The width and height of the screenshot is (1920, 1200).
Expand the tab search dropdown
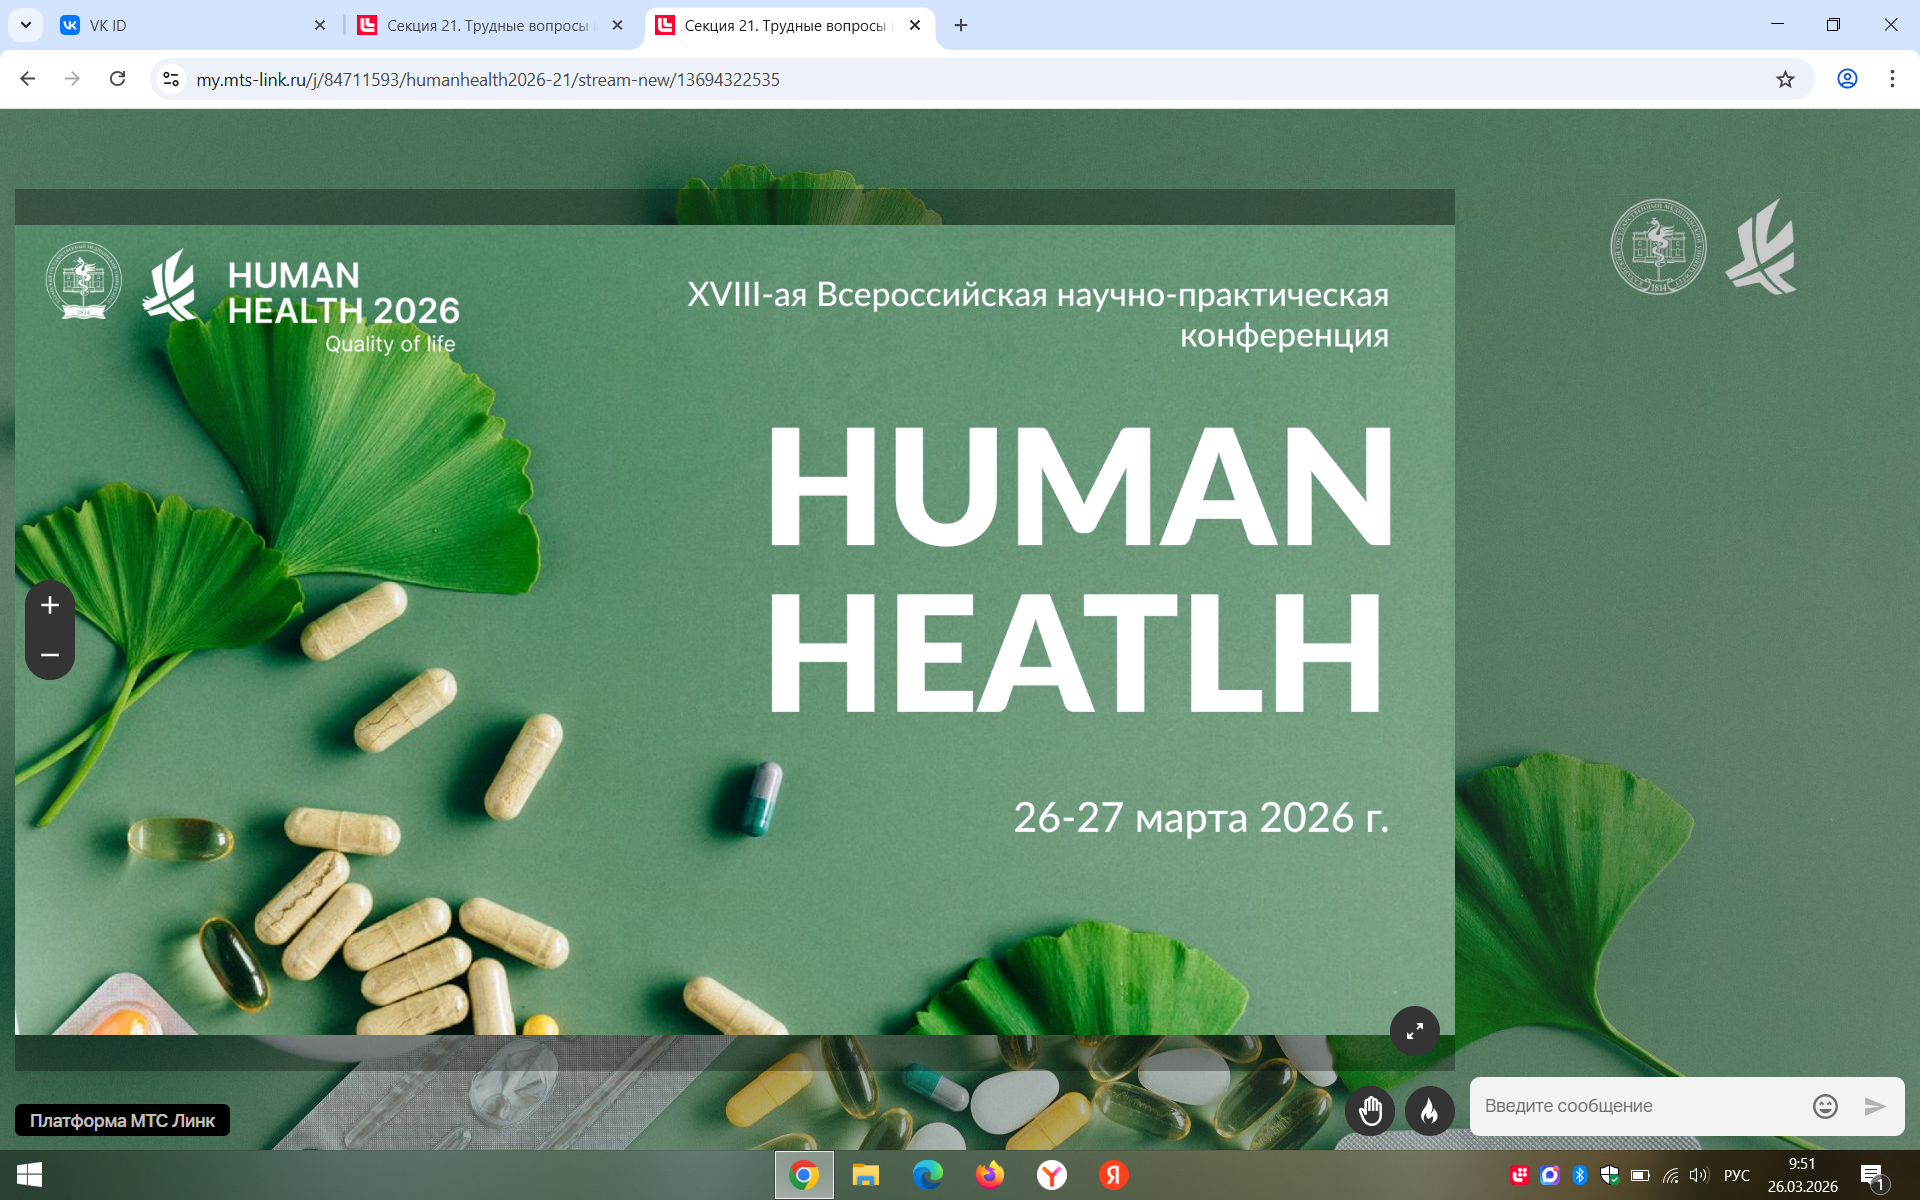(26, 25)
